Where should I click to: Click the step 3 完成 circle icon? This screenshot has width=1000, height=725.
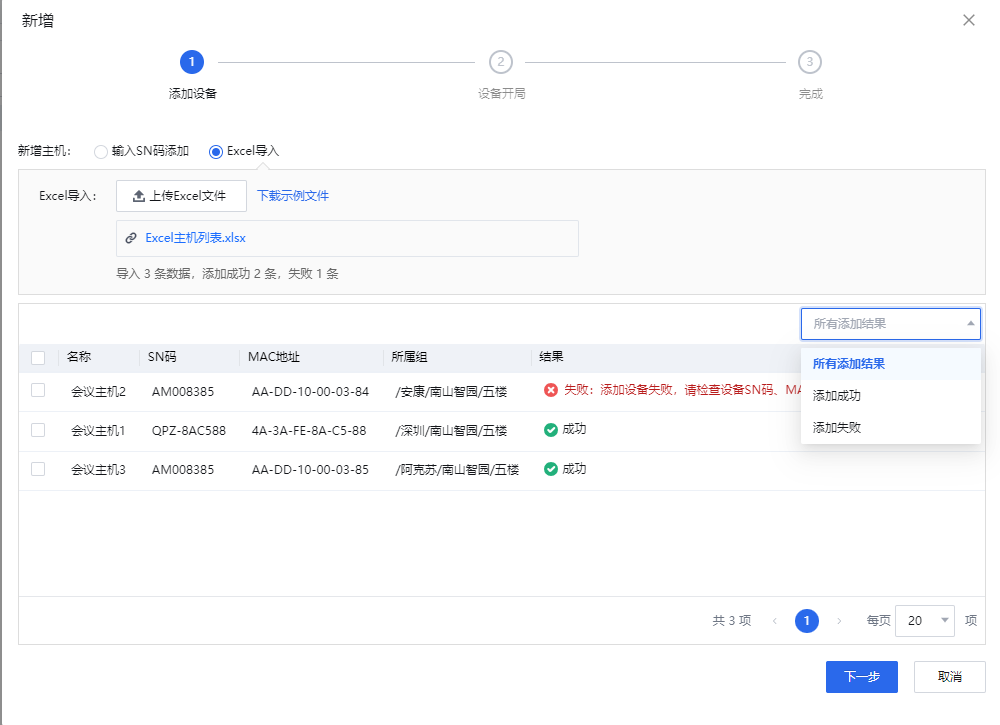coord(810,62)
